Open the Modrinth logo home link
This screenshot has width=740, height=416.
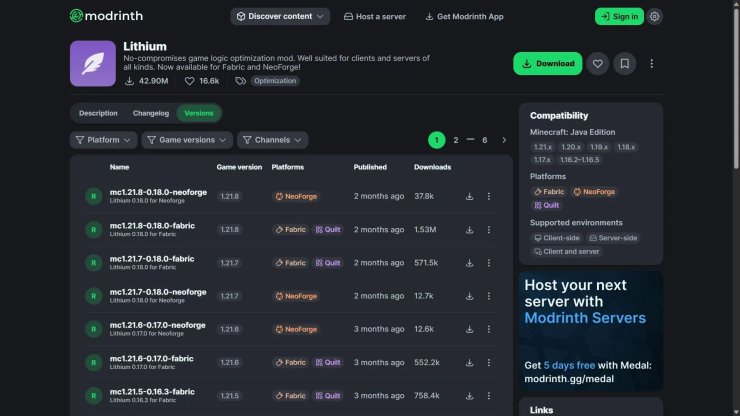pyautogui.click(x=106, y=16)
